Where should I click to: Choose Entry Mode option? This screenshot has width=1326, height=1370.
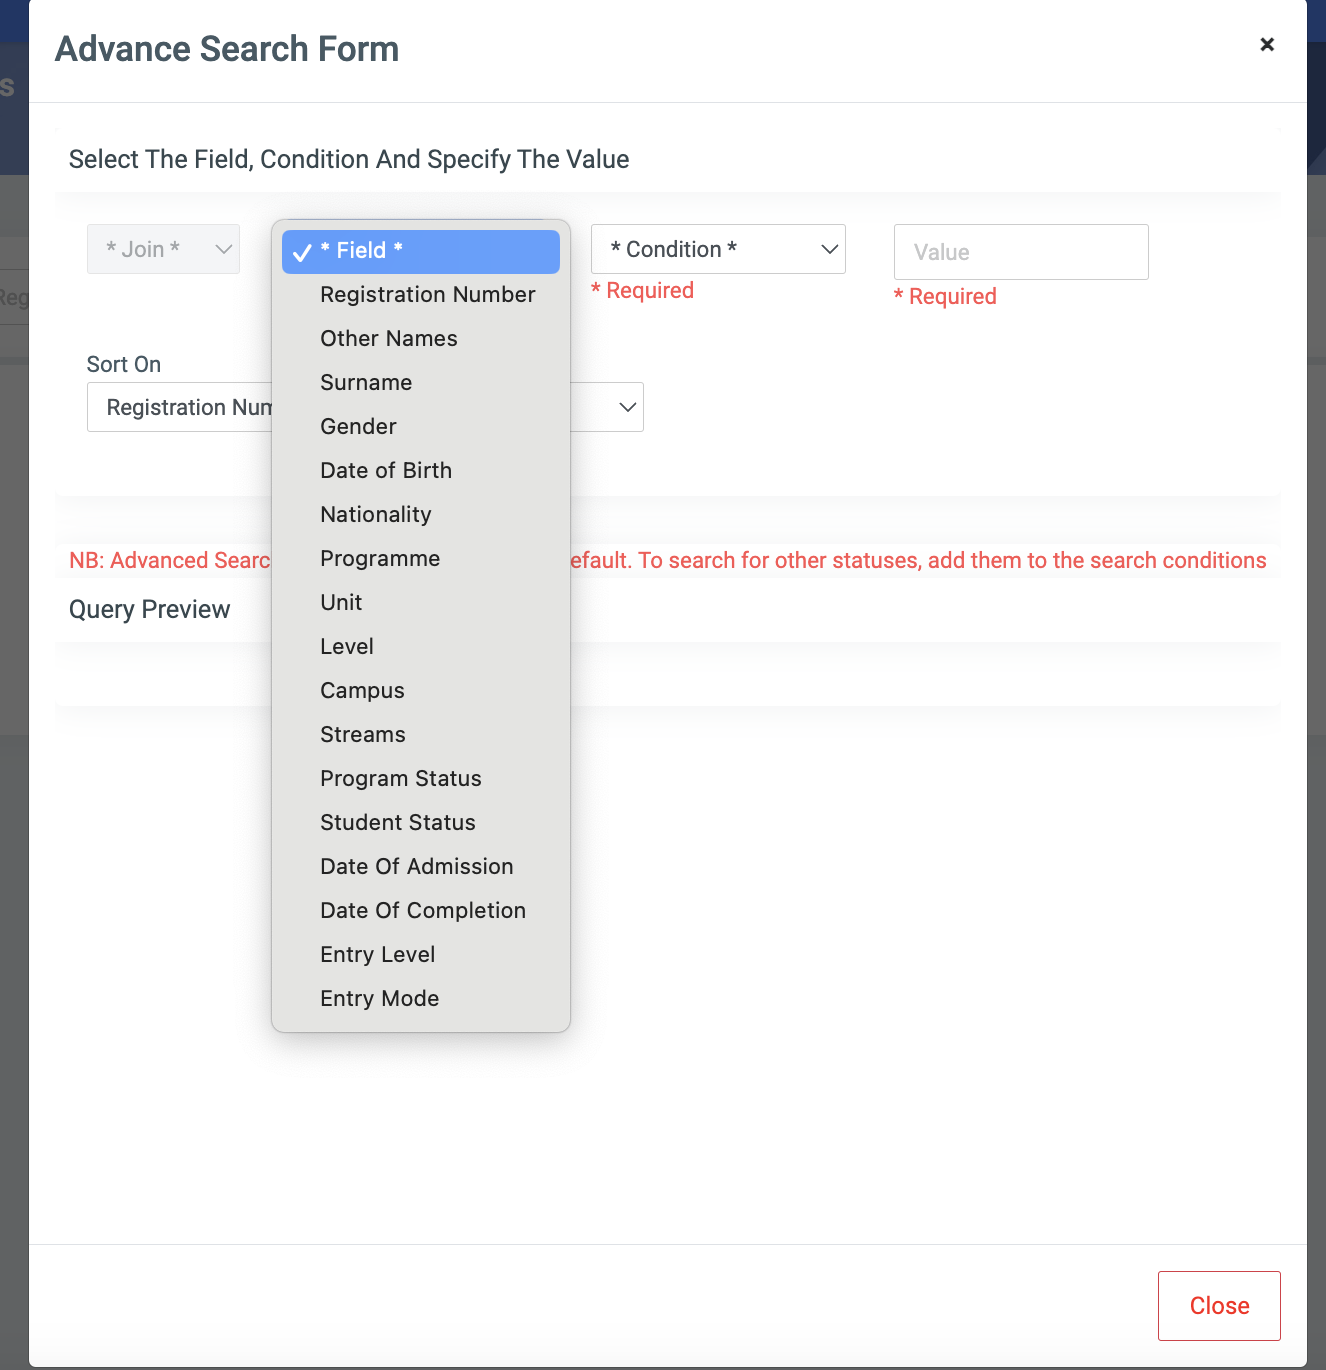[x=421, y=999]
